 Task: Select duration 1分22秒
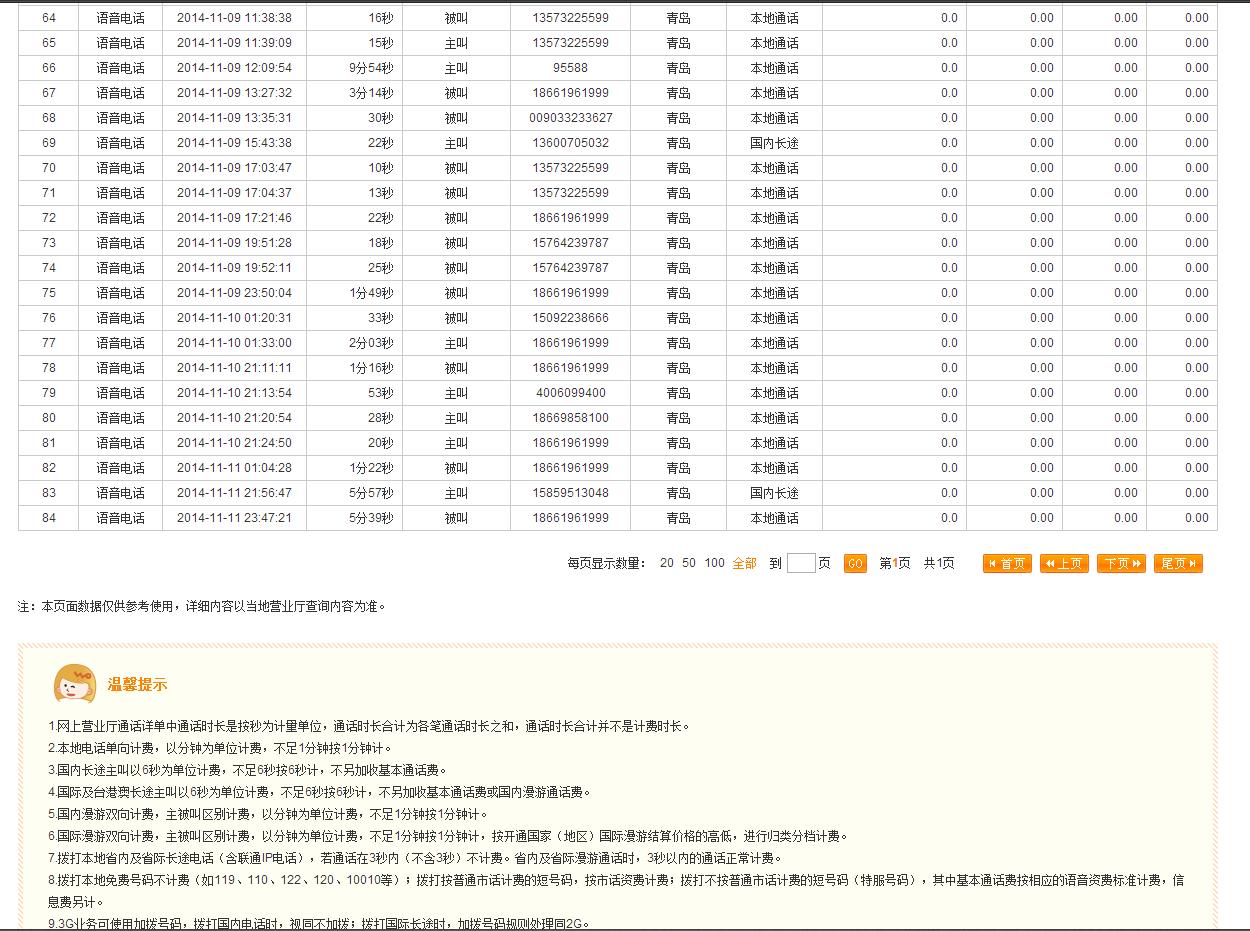click(x=371, y=468)
